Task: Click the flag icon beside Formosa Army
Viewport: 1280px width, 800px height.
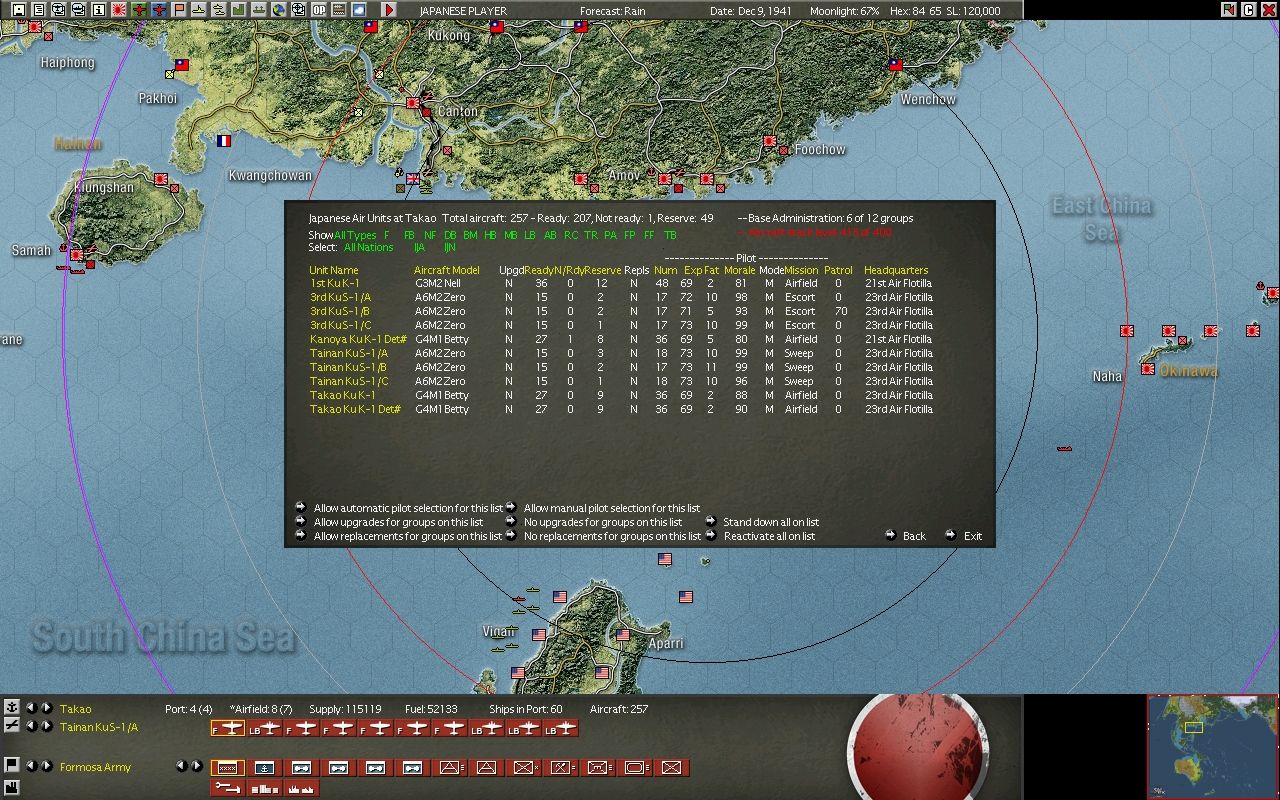Action: click(x=11, y=766)
